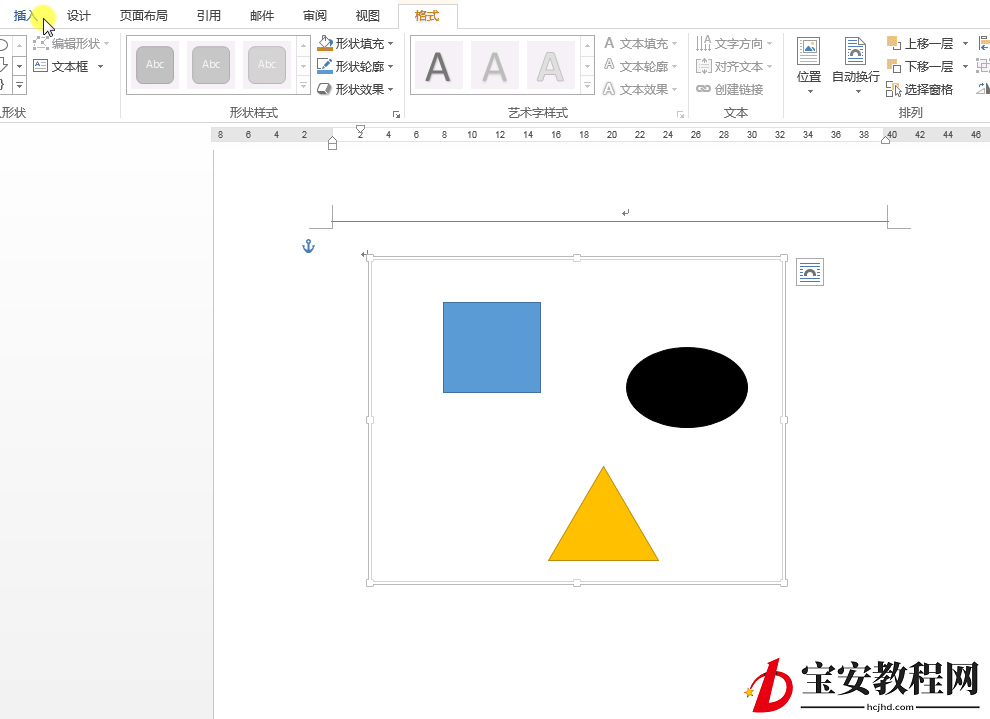Click the 下移一层 send backward button
The image size is (990, 719).
tap(921, 66)
